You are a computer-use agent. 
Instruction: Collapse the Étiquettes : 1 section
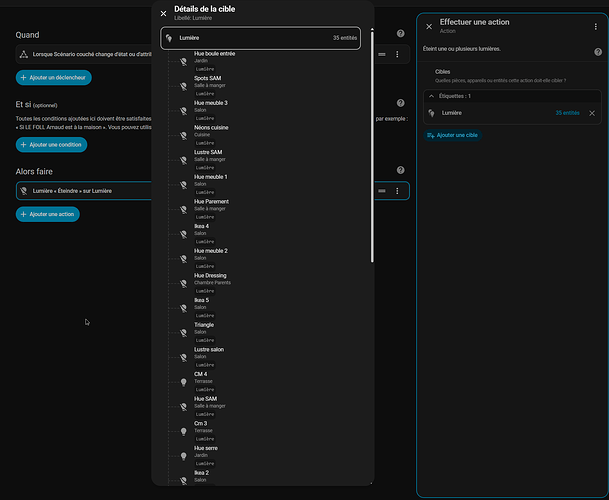pos(432,96)
